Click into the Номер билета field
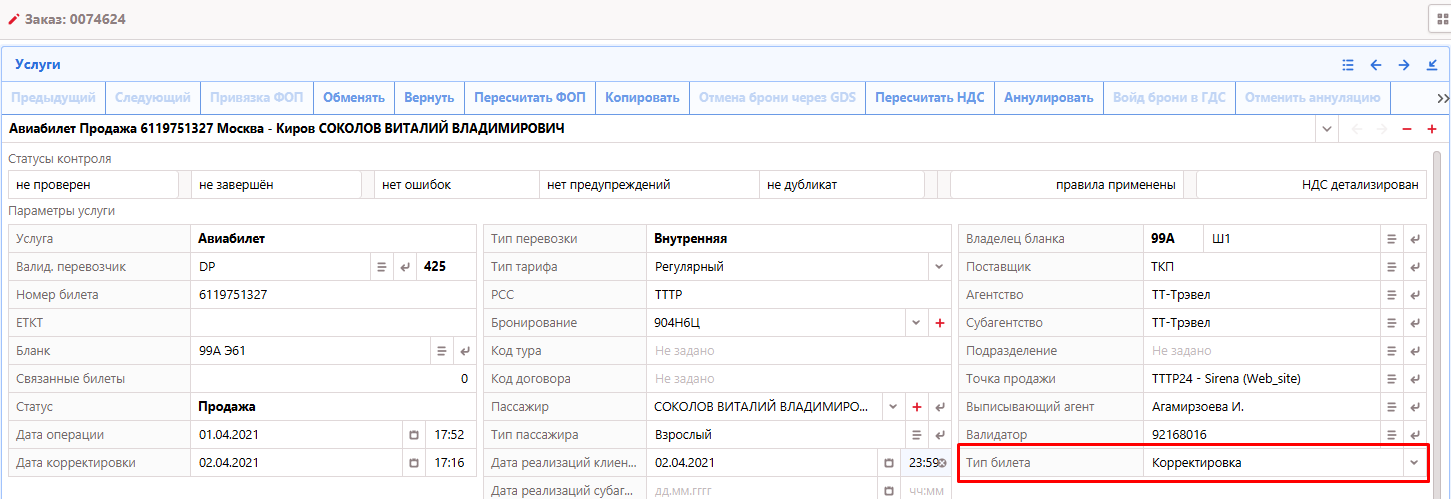Viewport: 1451px width, 499px height. [330, 295]
